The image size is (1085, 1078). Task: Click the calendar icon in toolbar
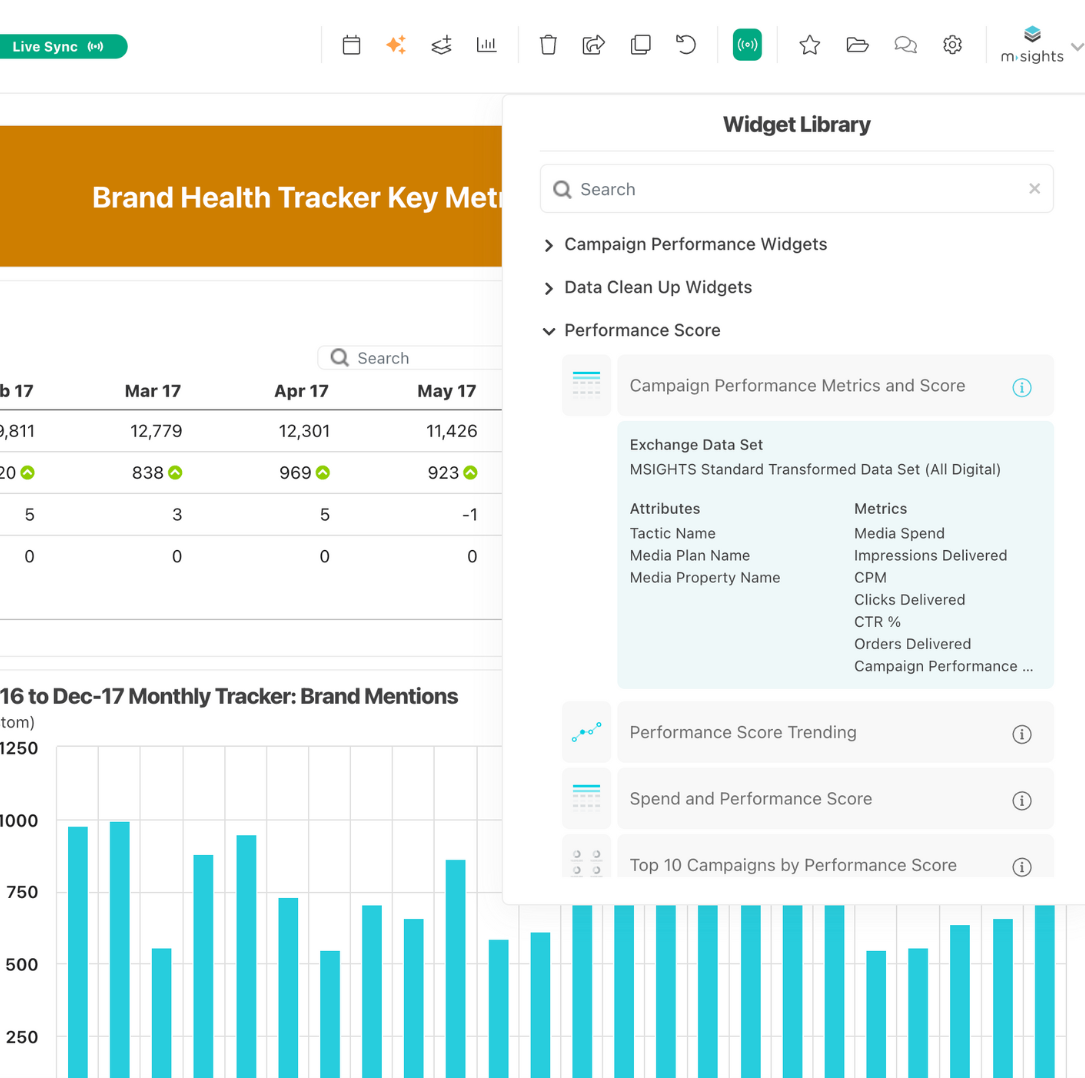tap(351, 45)
